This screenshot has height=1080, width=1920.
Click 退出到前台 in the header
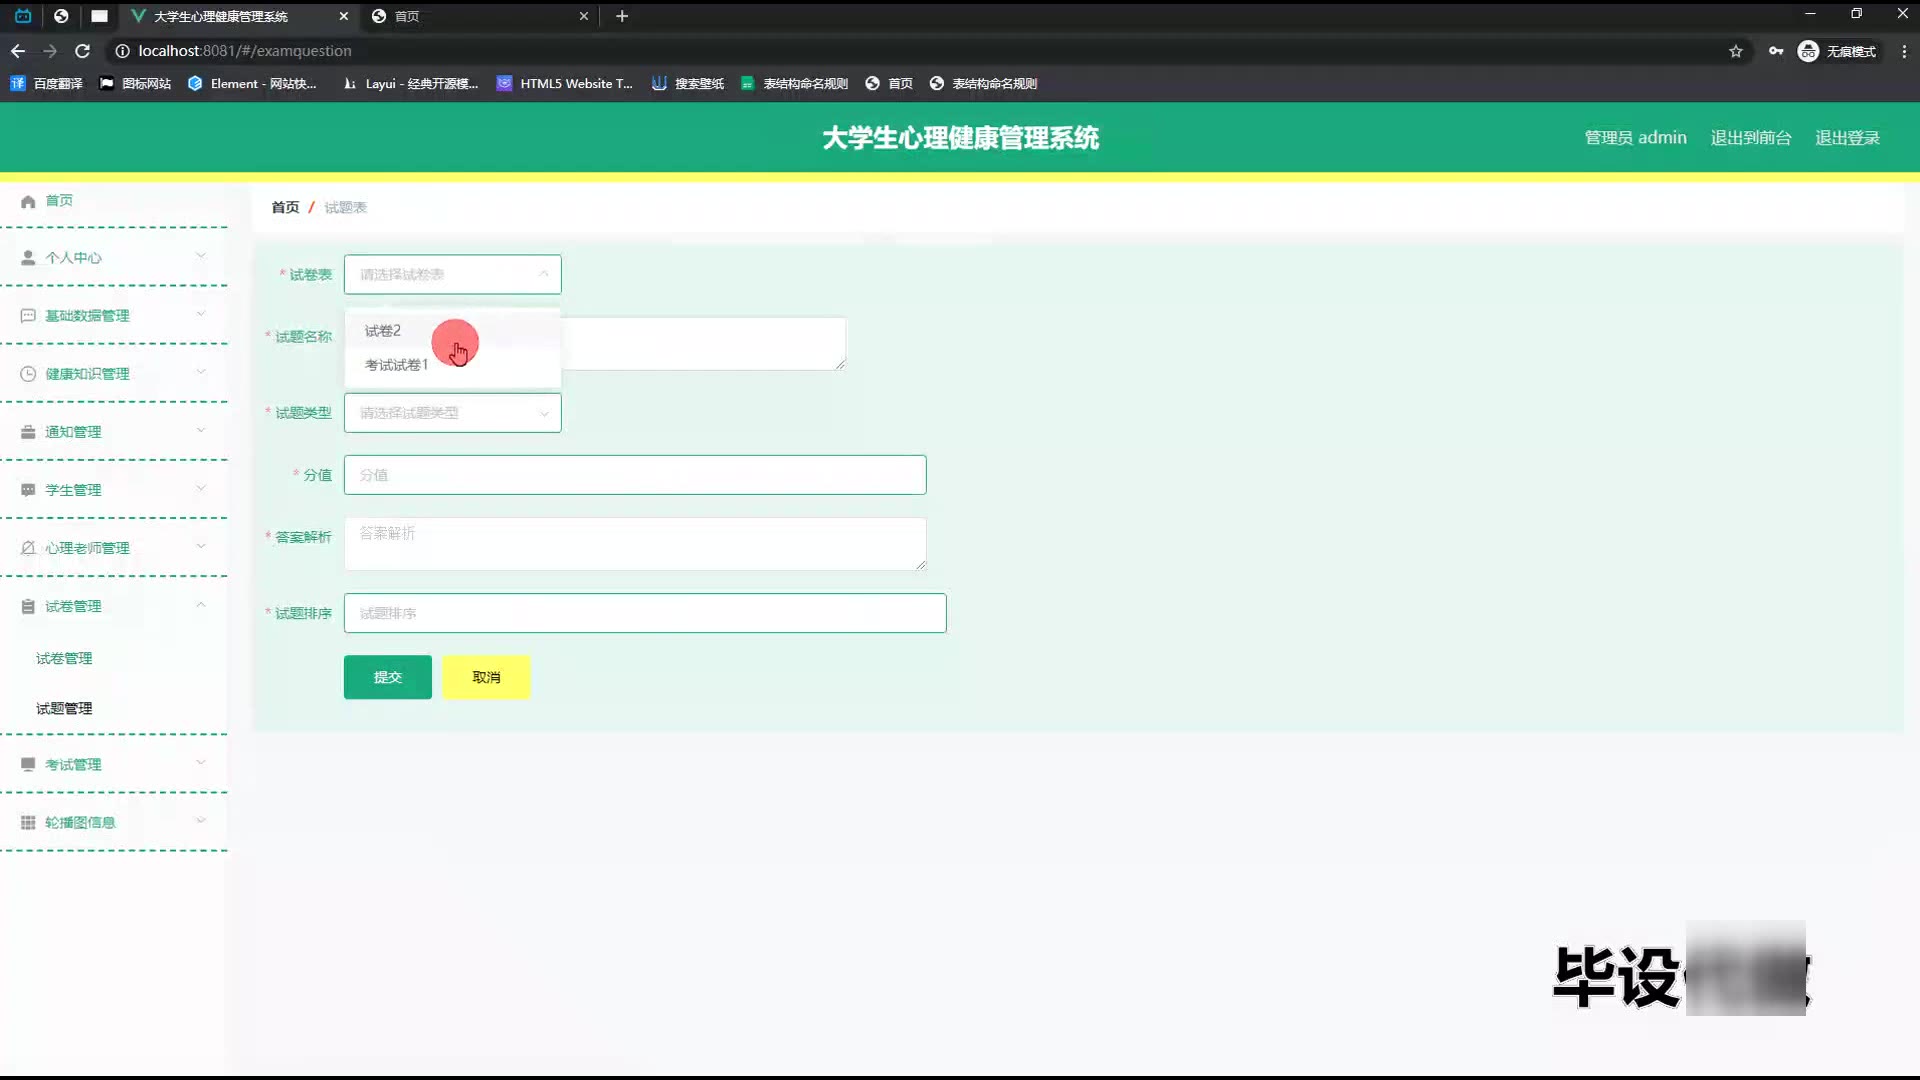(1751, 138)
